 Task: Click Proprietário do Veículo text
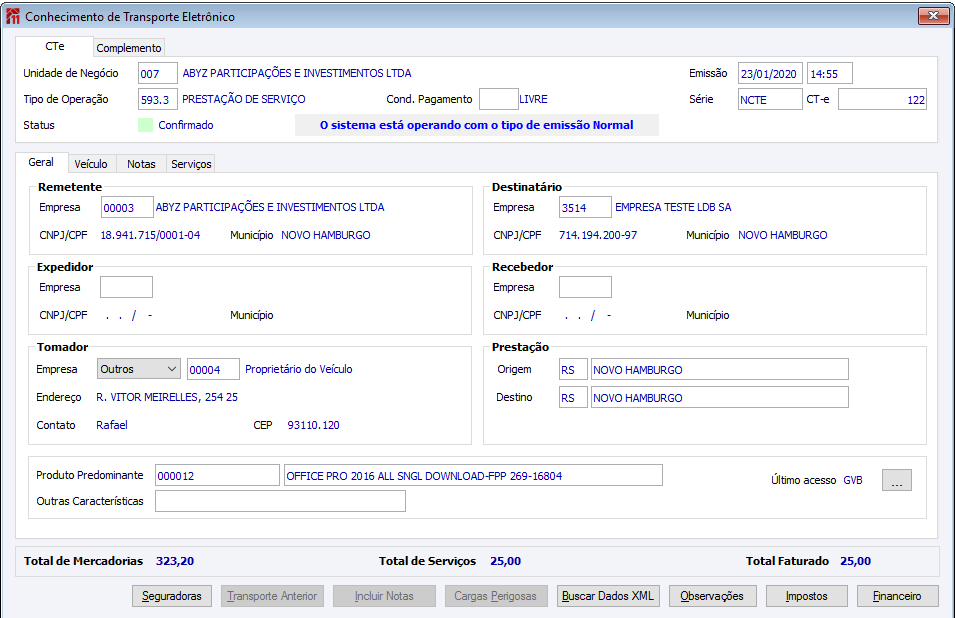[x=298, y=369]
